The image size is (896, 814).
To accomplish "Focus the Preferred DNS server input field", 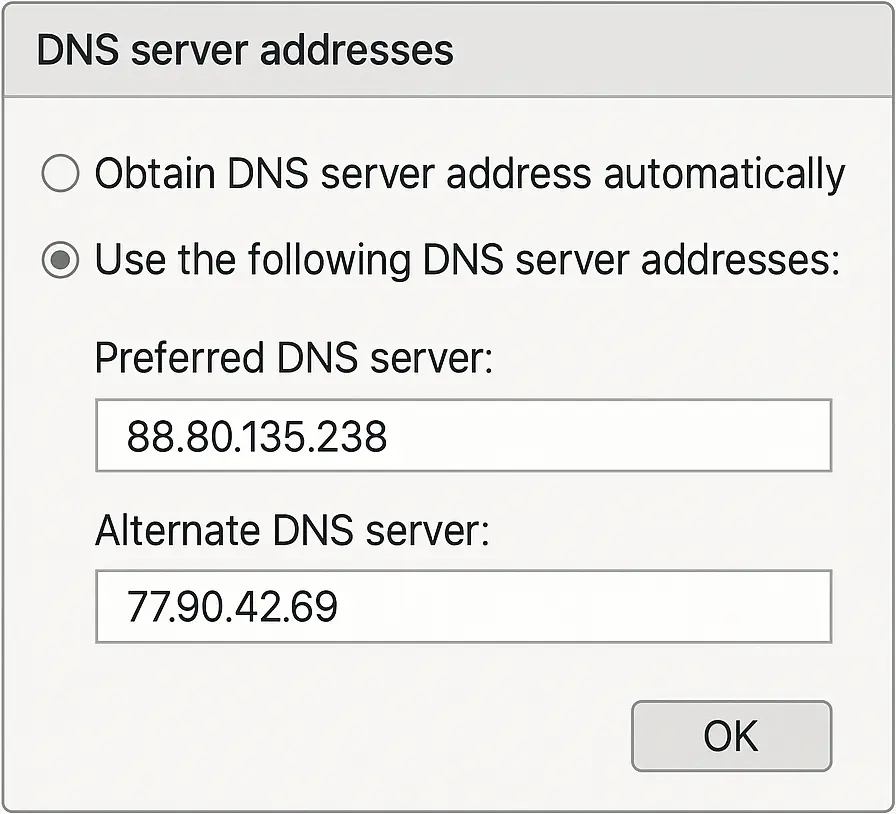I will [463, 436].
